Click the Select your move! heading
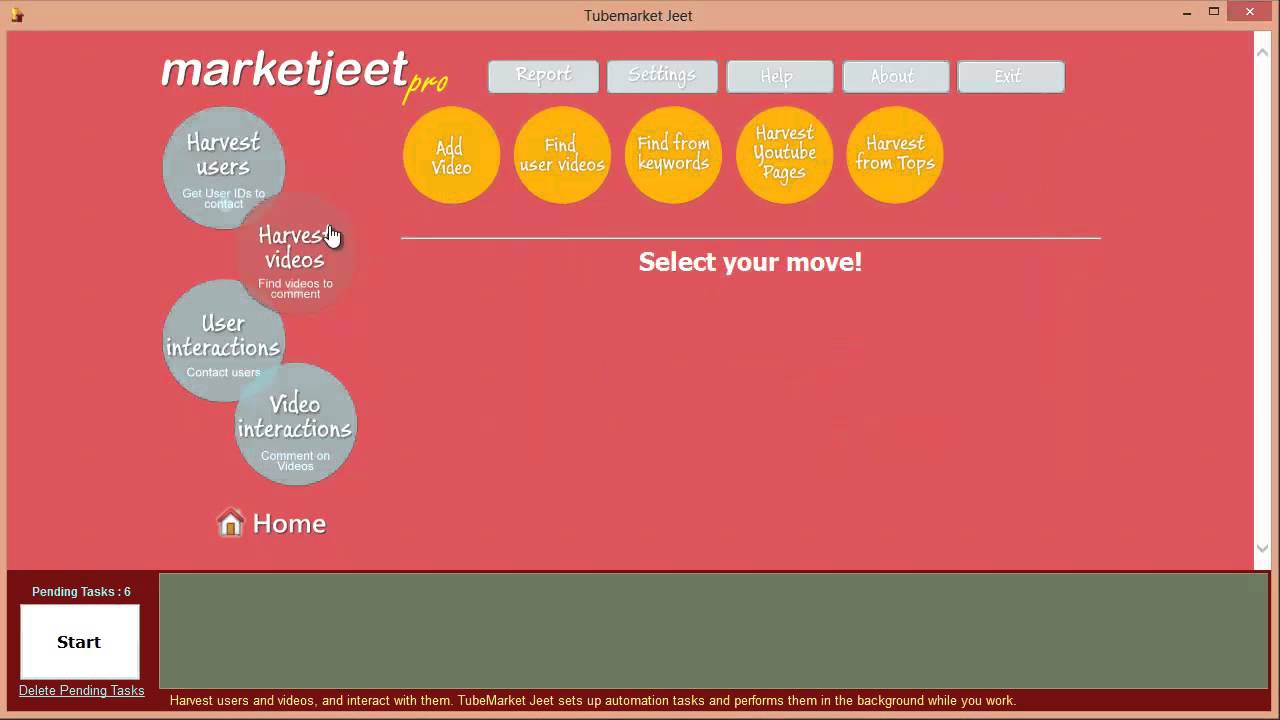 pos(750,262)
